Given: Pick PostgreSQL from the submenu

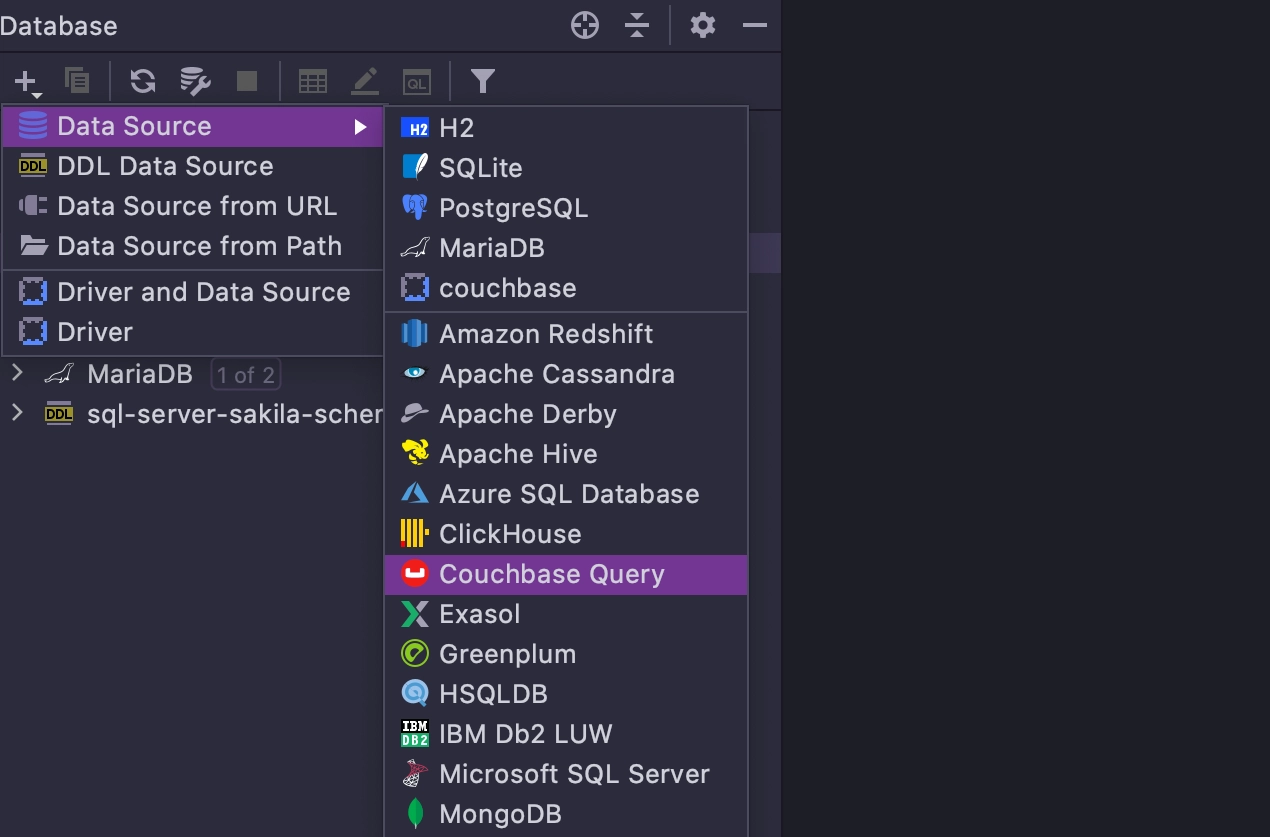Looking at the screenshot, I should tap(566, 208).
